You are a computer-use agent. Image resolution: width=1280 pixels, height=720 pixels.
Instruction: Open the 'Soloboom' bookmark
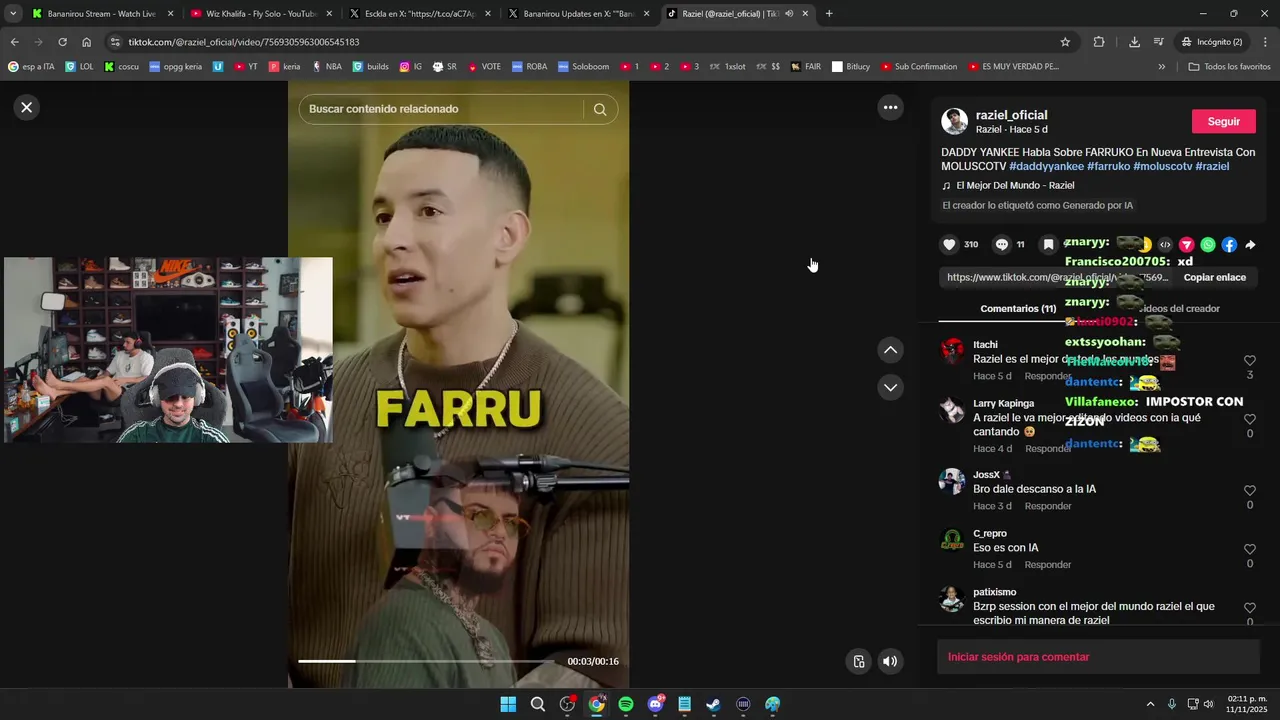583,67
